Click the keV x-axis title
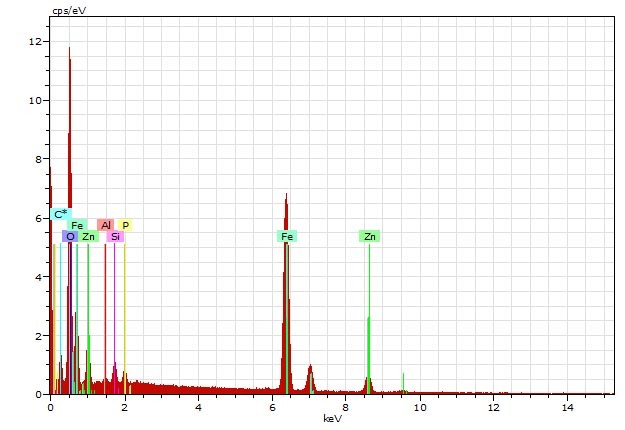625x430 pixels. tap(332, 419)
